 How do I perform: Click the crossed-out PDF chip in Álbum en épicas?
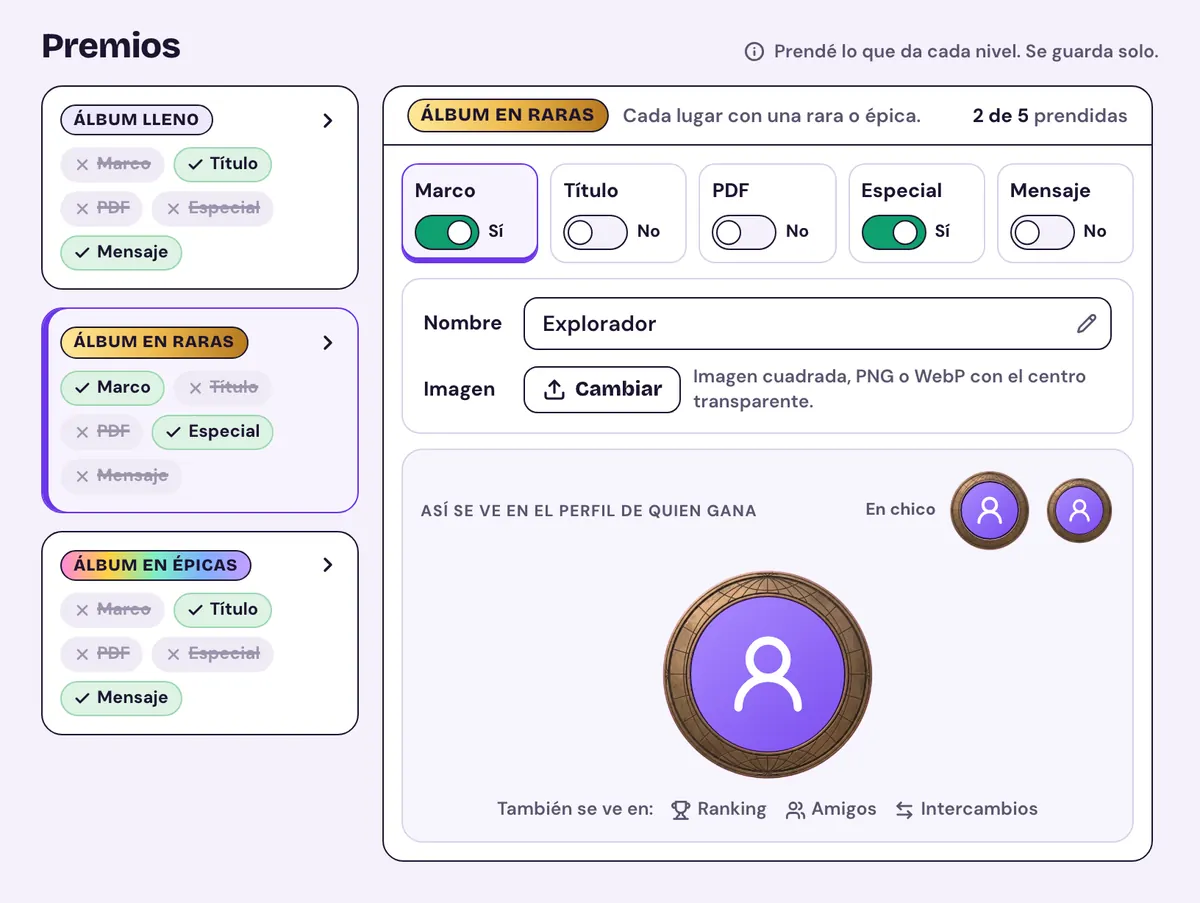[x=101, y=653]
